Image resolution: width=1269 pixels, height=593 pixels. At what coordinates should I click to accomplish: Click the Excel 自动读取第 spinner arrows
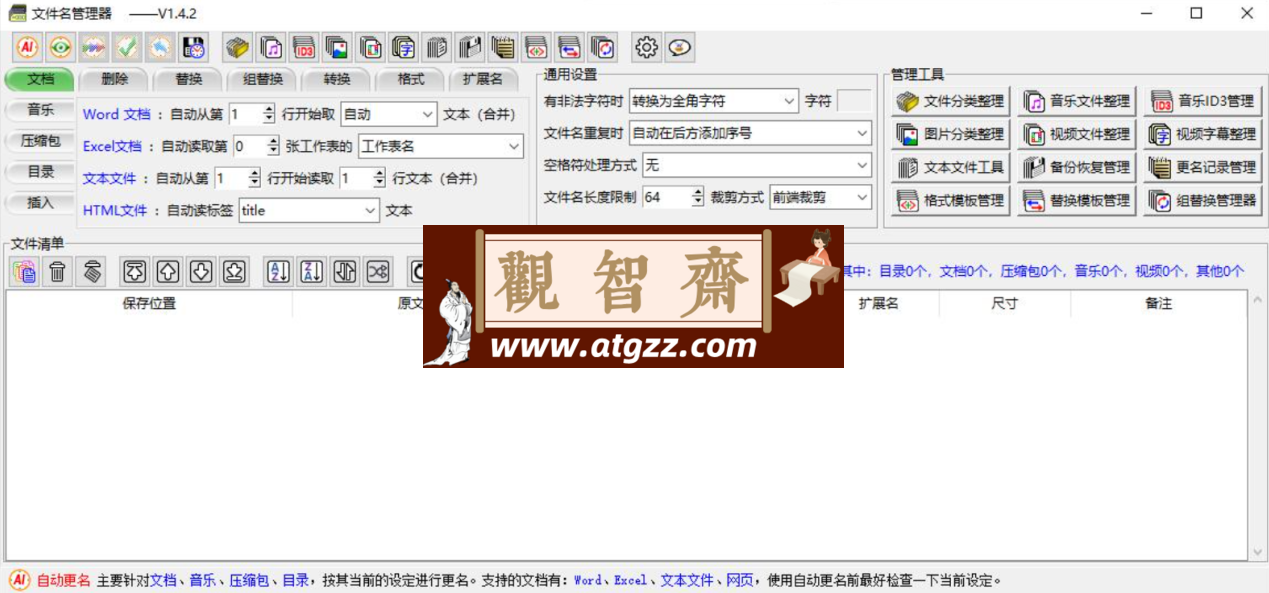(273, 146)
